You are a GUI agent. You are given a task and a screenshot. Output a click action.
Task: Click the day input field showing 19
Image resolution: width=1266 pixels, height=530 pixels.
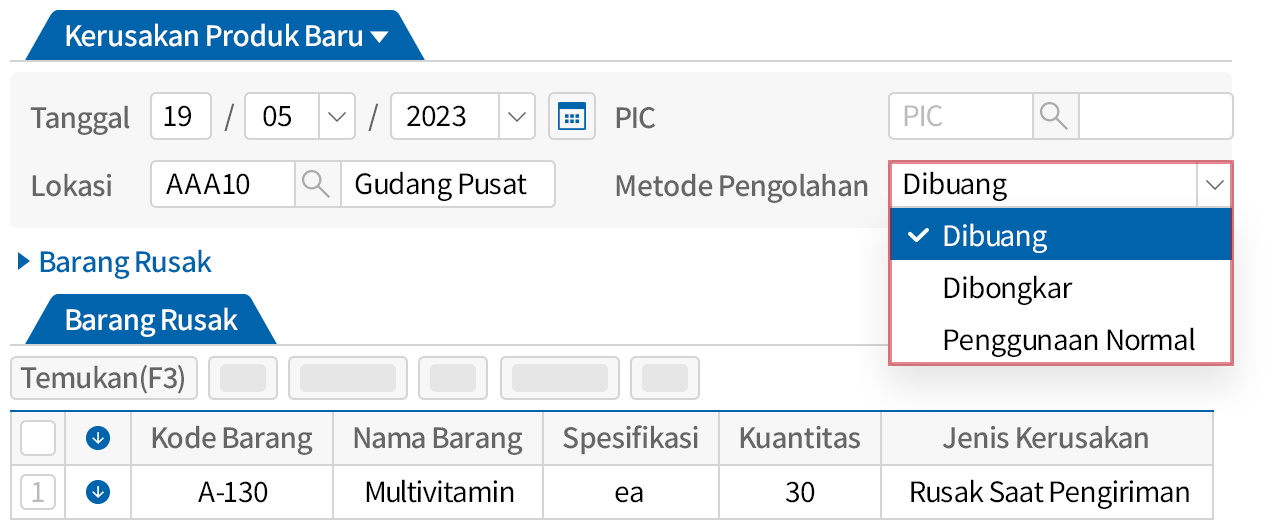tap(180, 117)
